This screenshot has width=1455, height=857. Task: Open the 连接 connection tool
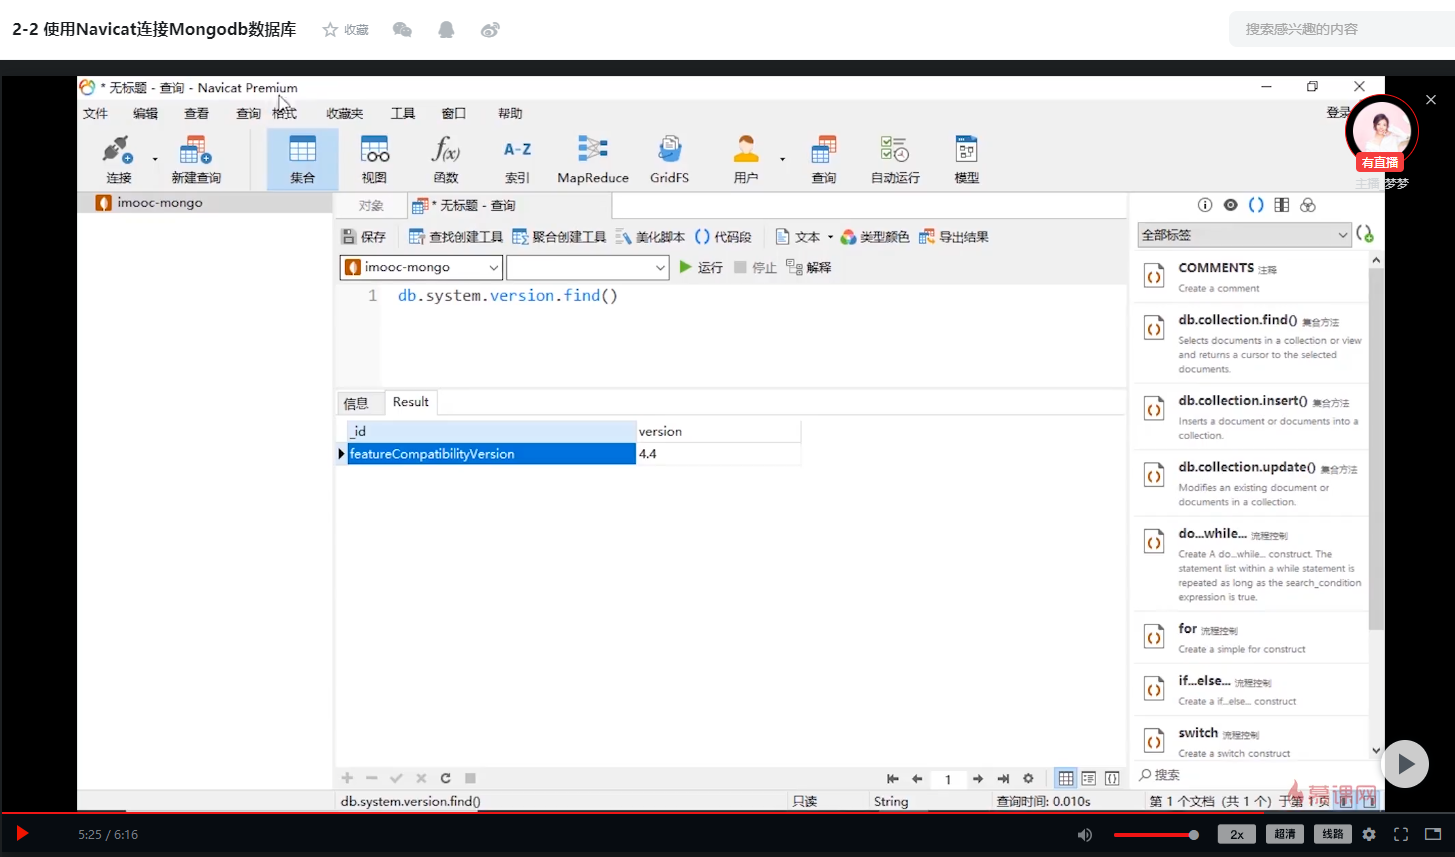(118, 160)
